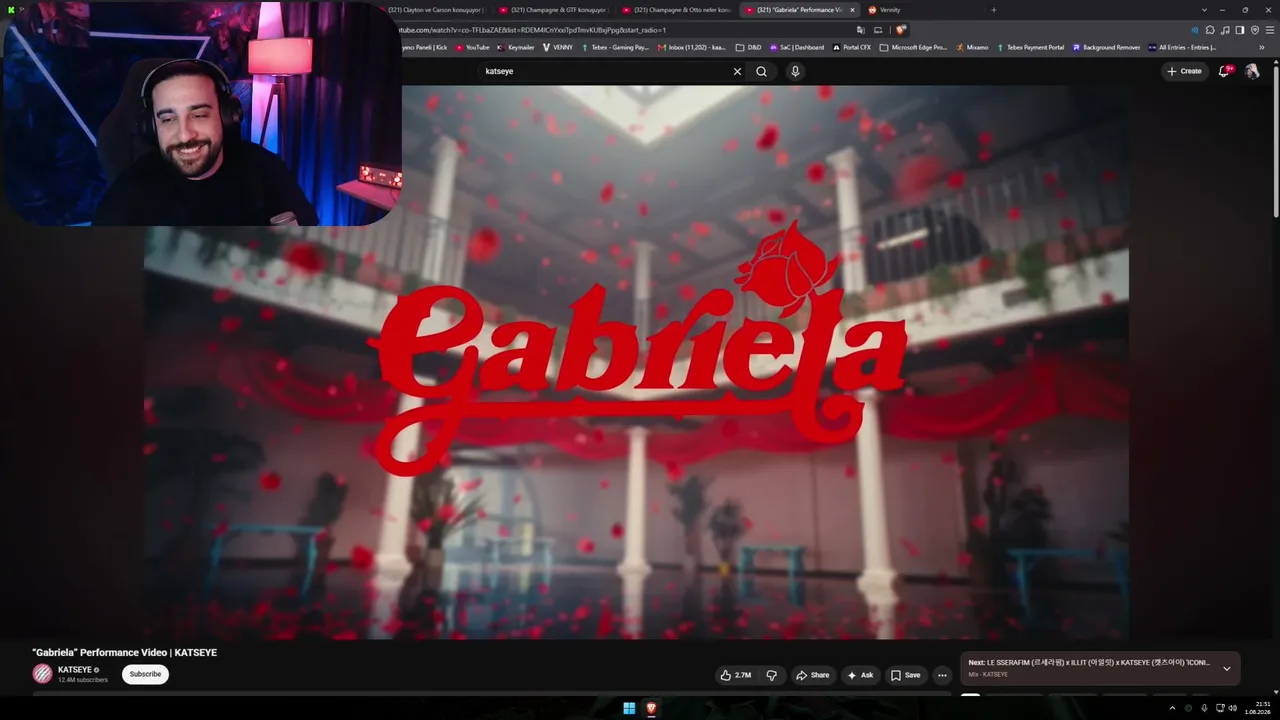Open the YouTube bookmark
1280x720 pixels.
tap(472, 47)
